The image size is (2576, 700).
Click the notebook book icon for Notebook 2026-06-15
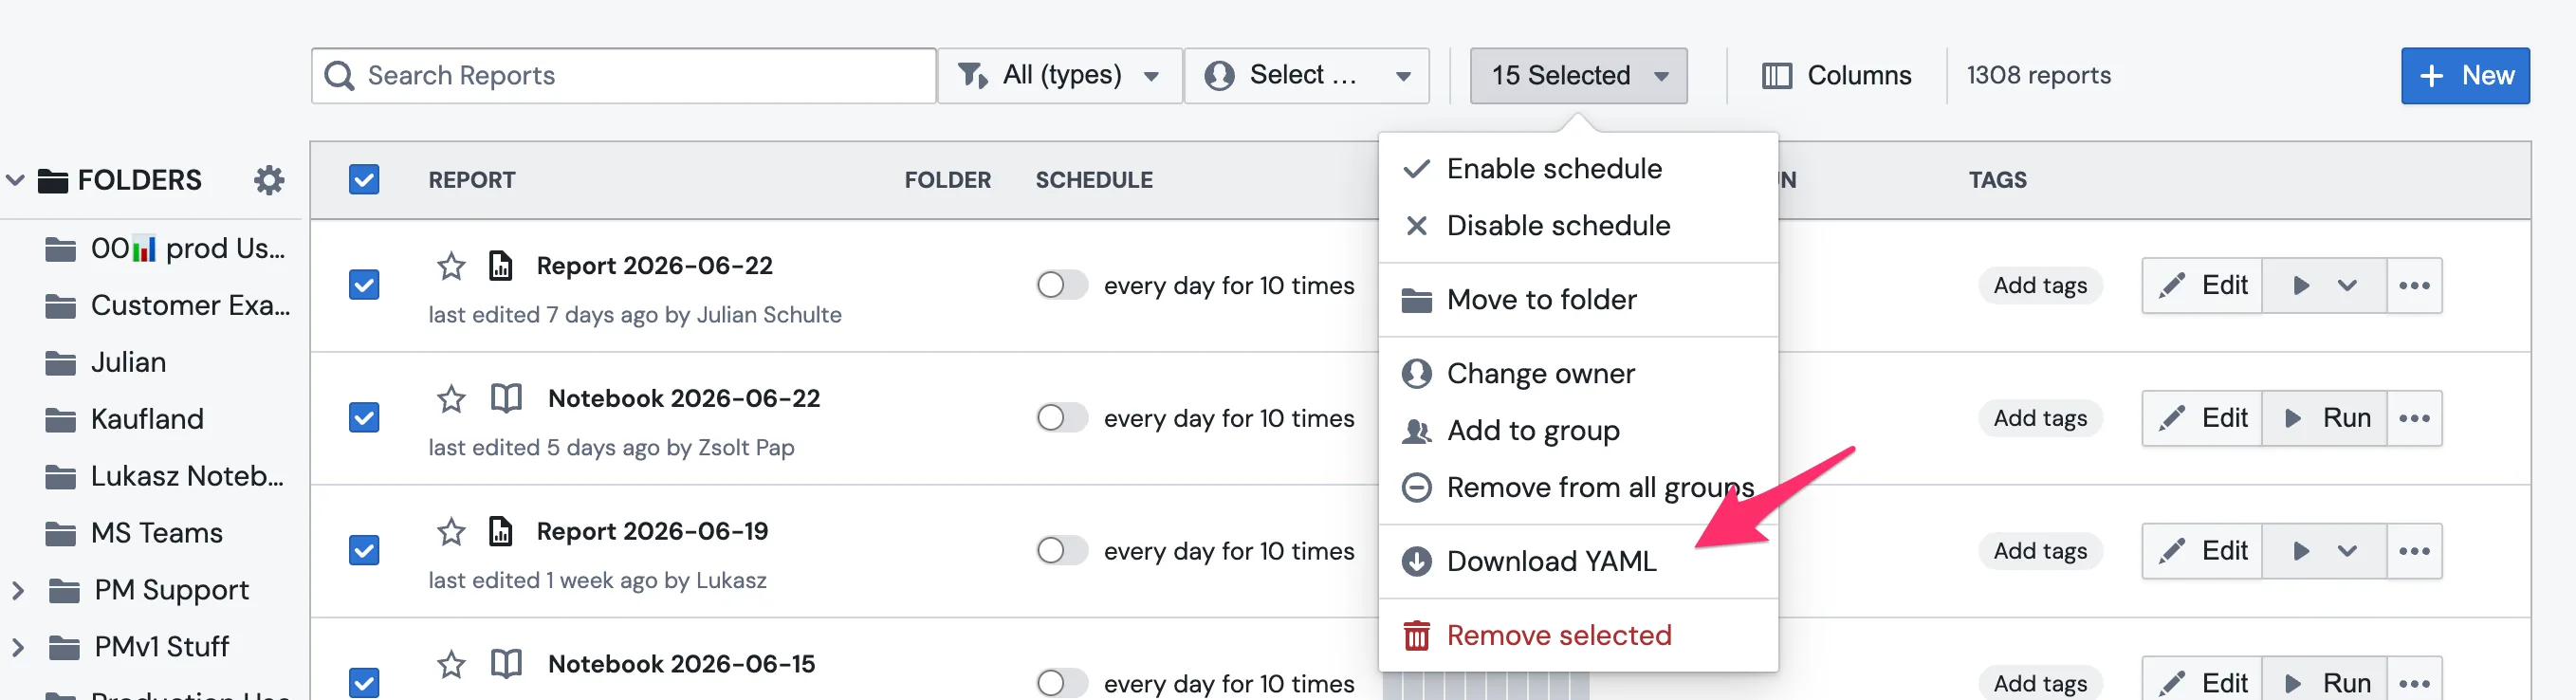click(506, 664)
